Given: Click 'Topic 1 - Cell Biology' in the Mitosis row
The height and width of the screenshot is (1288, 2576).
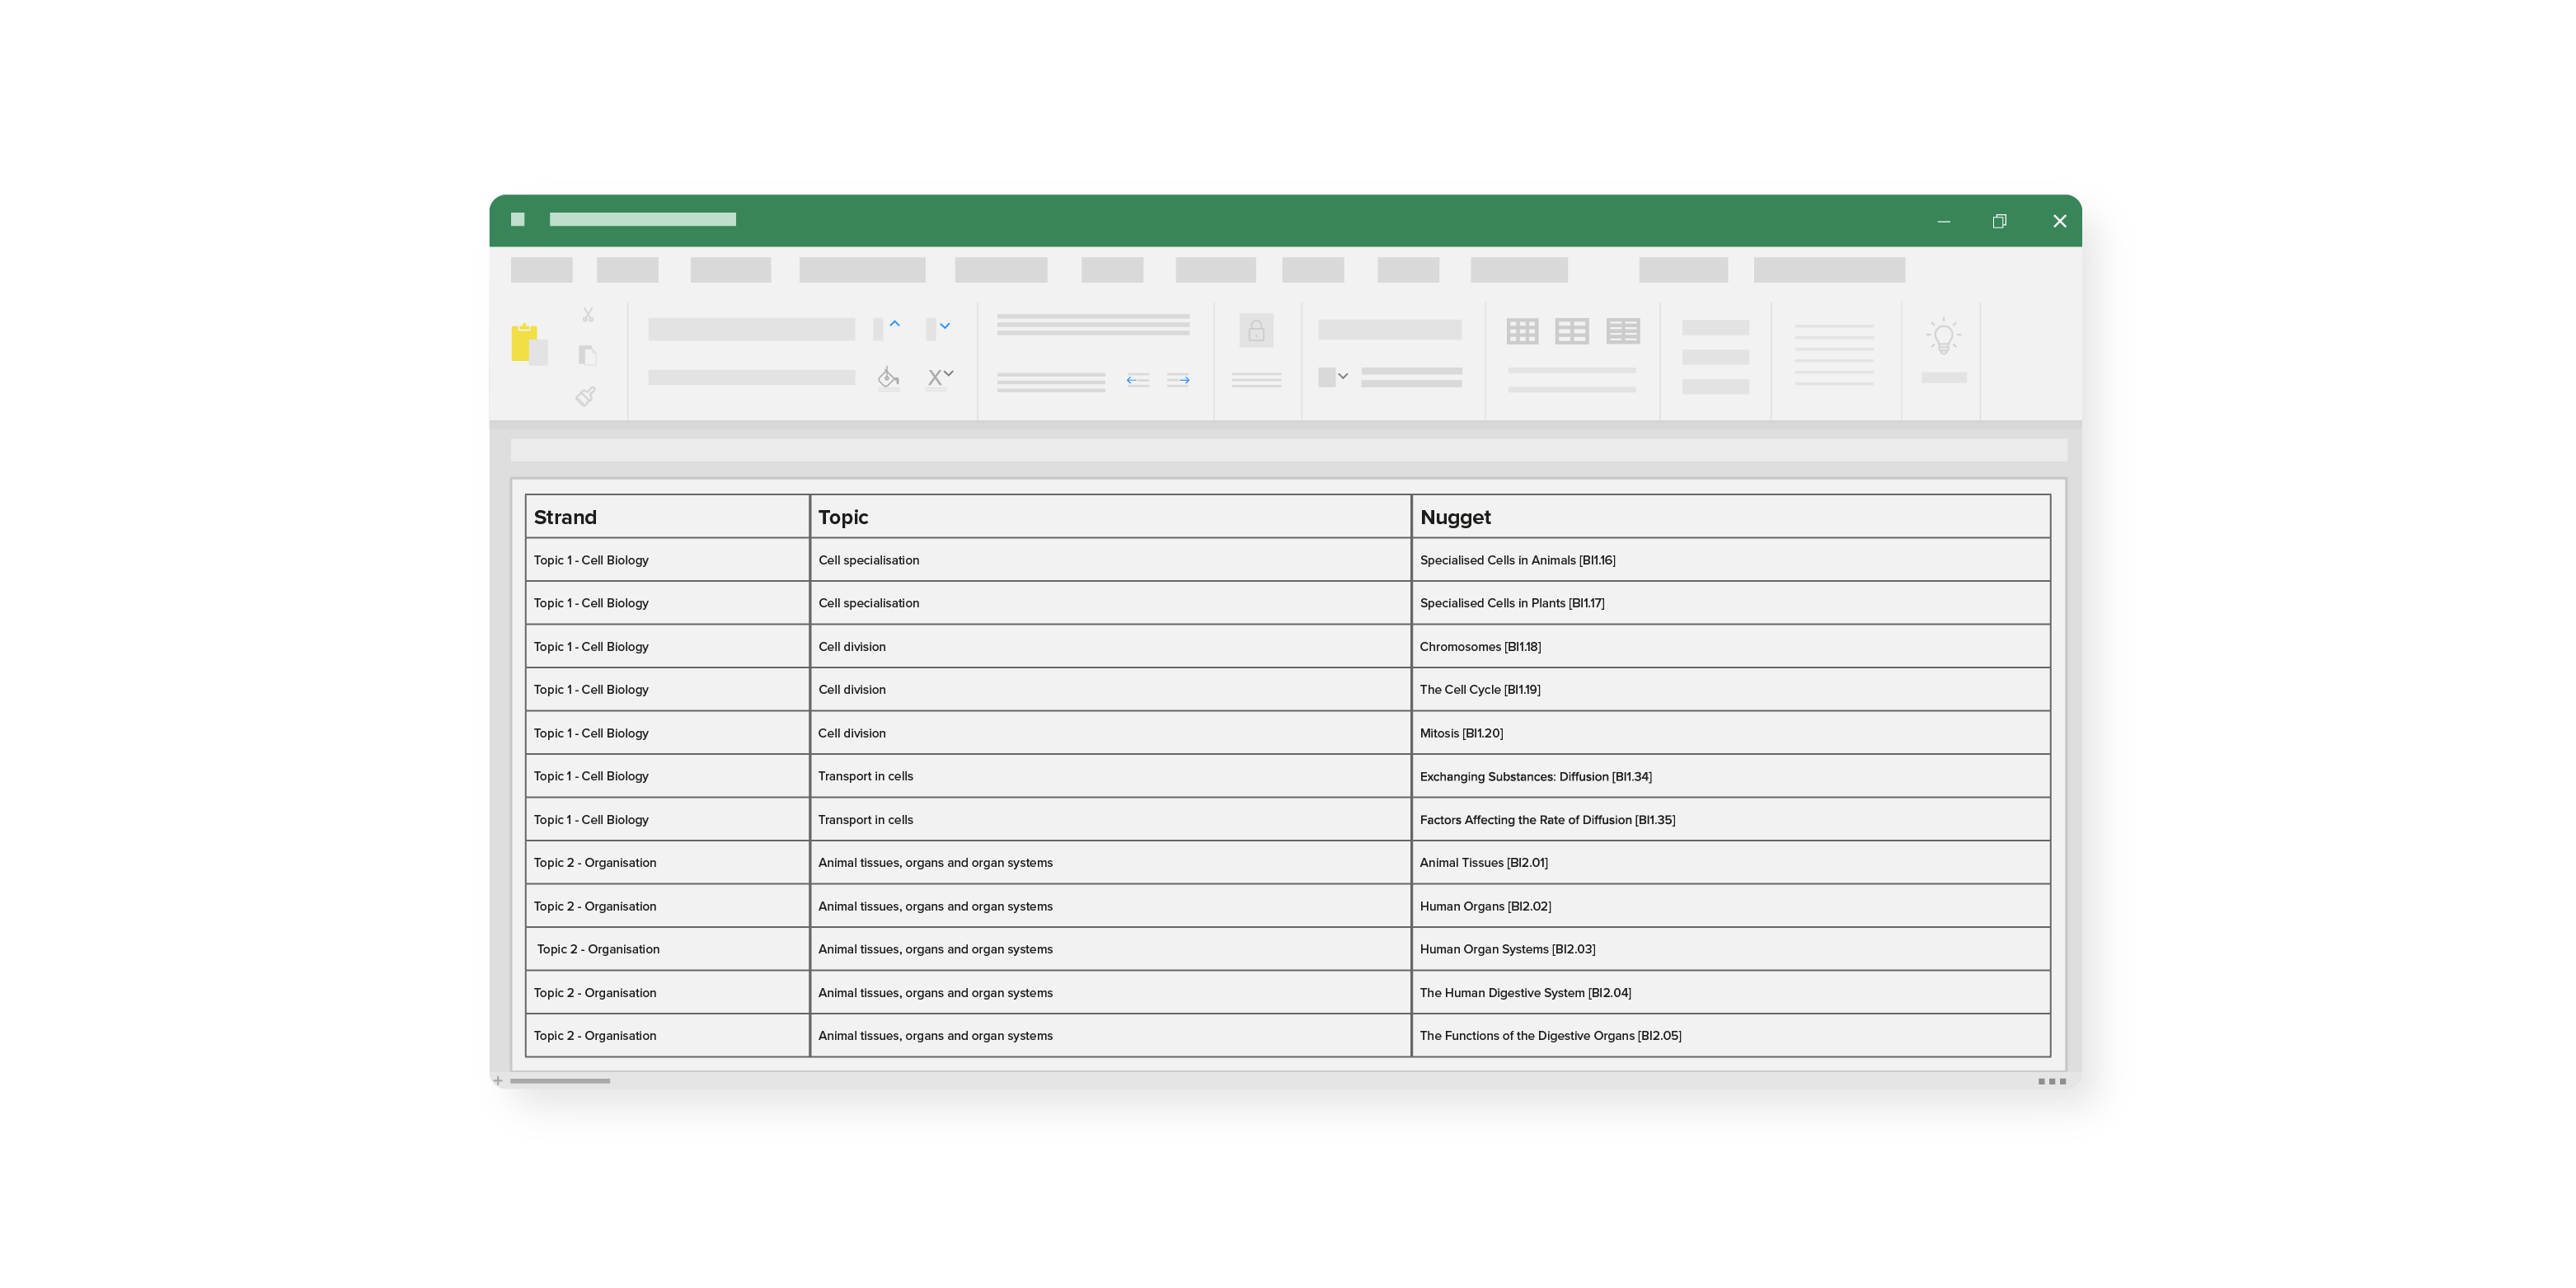Looking at the screenshot, I should pos(667,733).
